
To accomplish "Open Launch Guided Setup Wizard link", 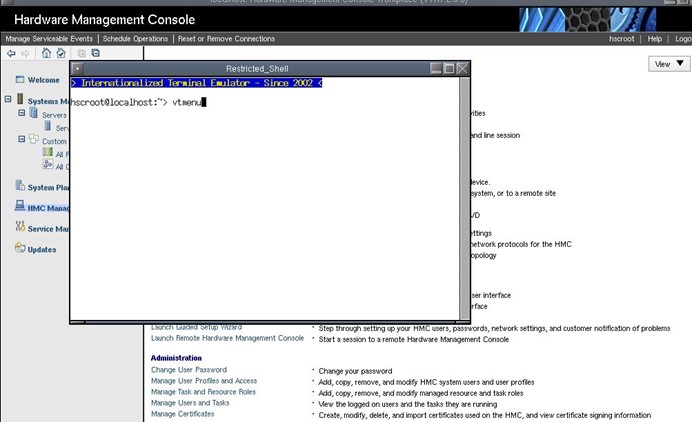I will coord(196,328).
